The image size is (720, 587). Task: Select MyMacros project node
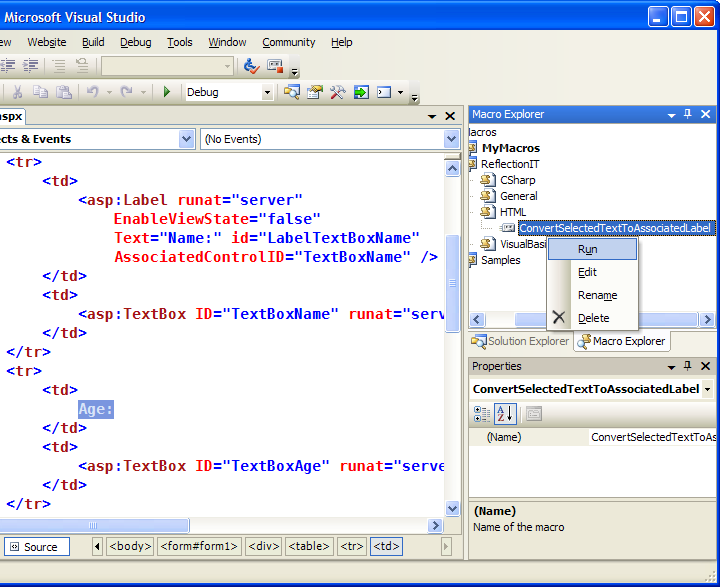coord(511,148)
